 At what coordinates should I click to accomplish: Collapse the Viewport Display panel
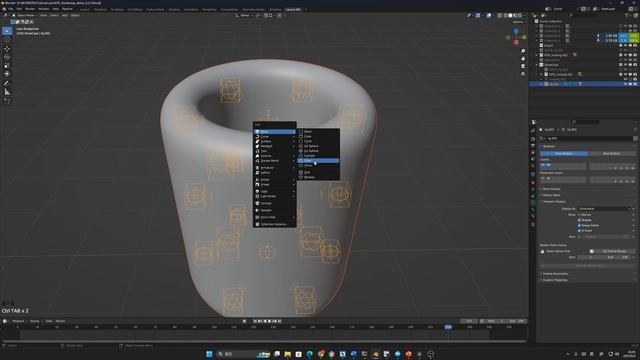click(553, 202)
